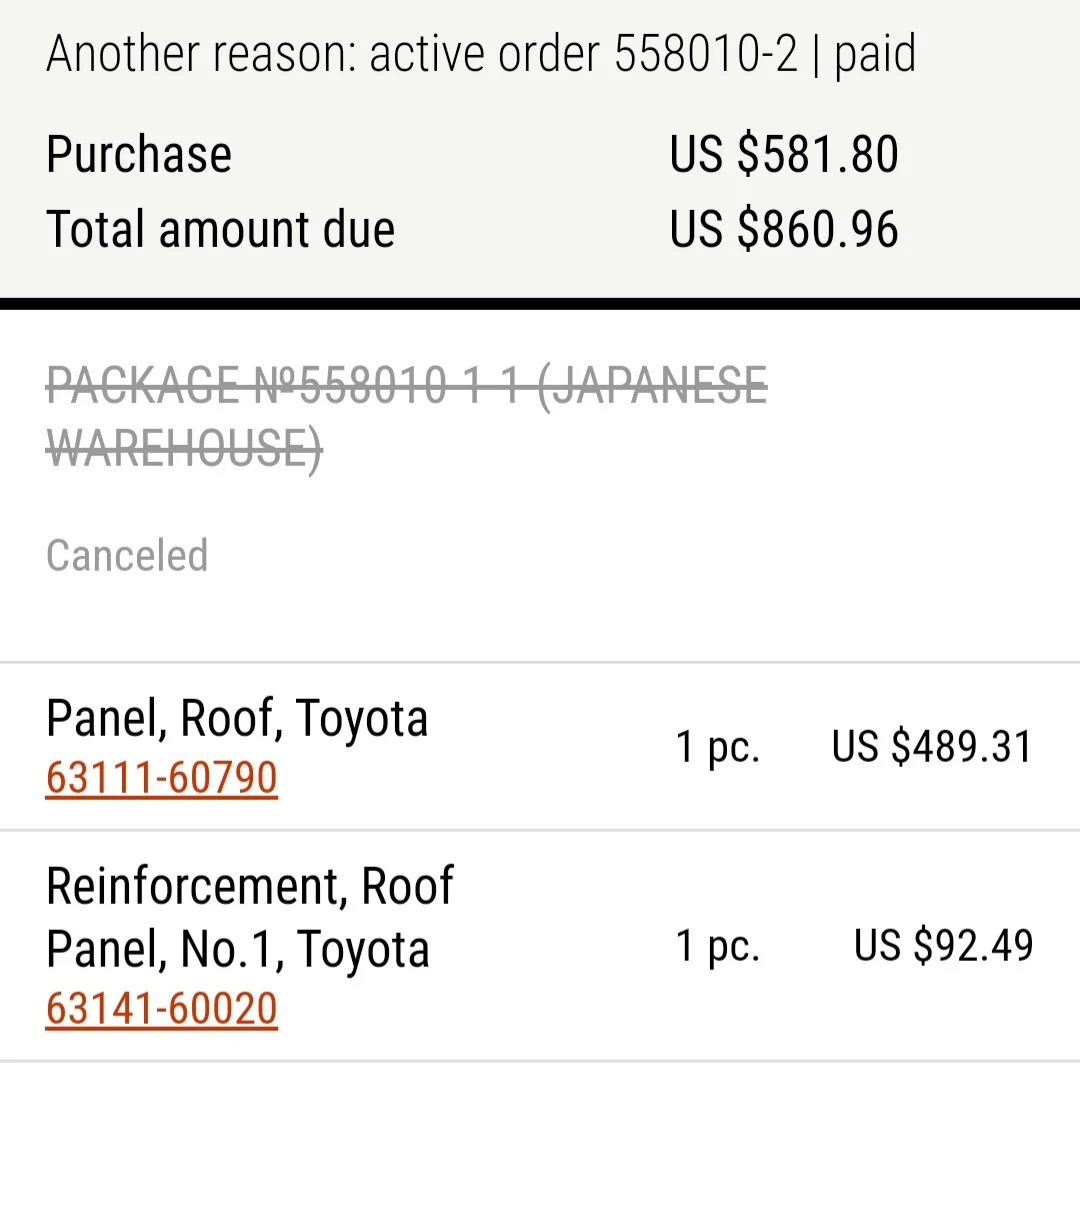Open part number 63141-60020 link
The height and width of the screenshot is (1224, 1080).
pos(161,1009)
